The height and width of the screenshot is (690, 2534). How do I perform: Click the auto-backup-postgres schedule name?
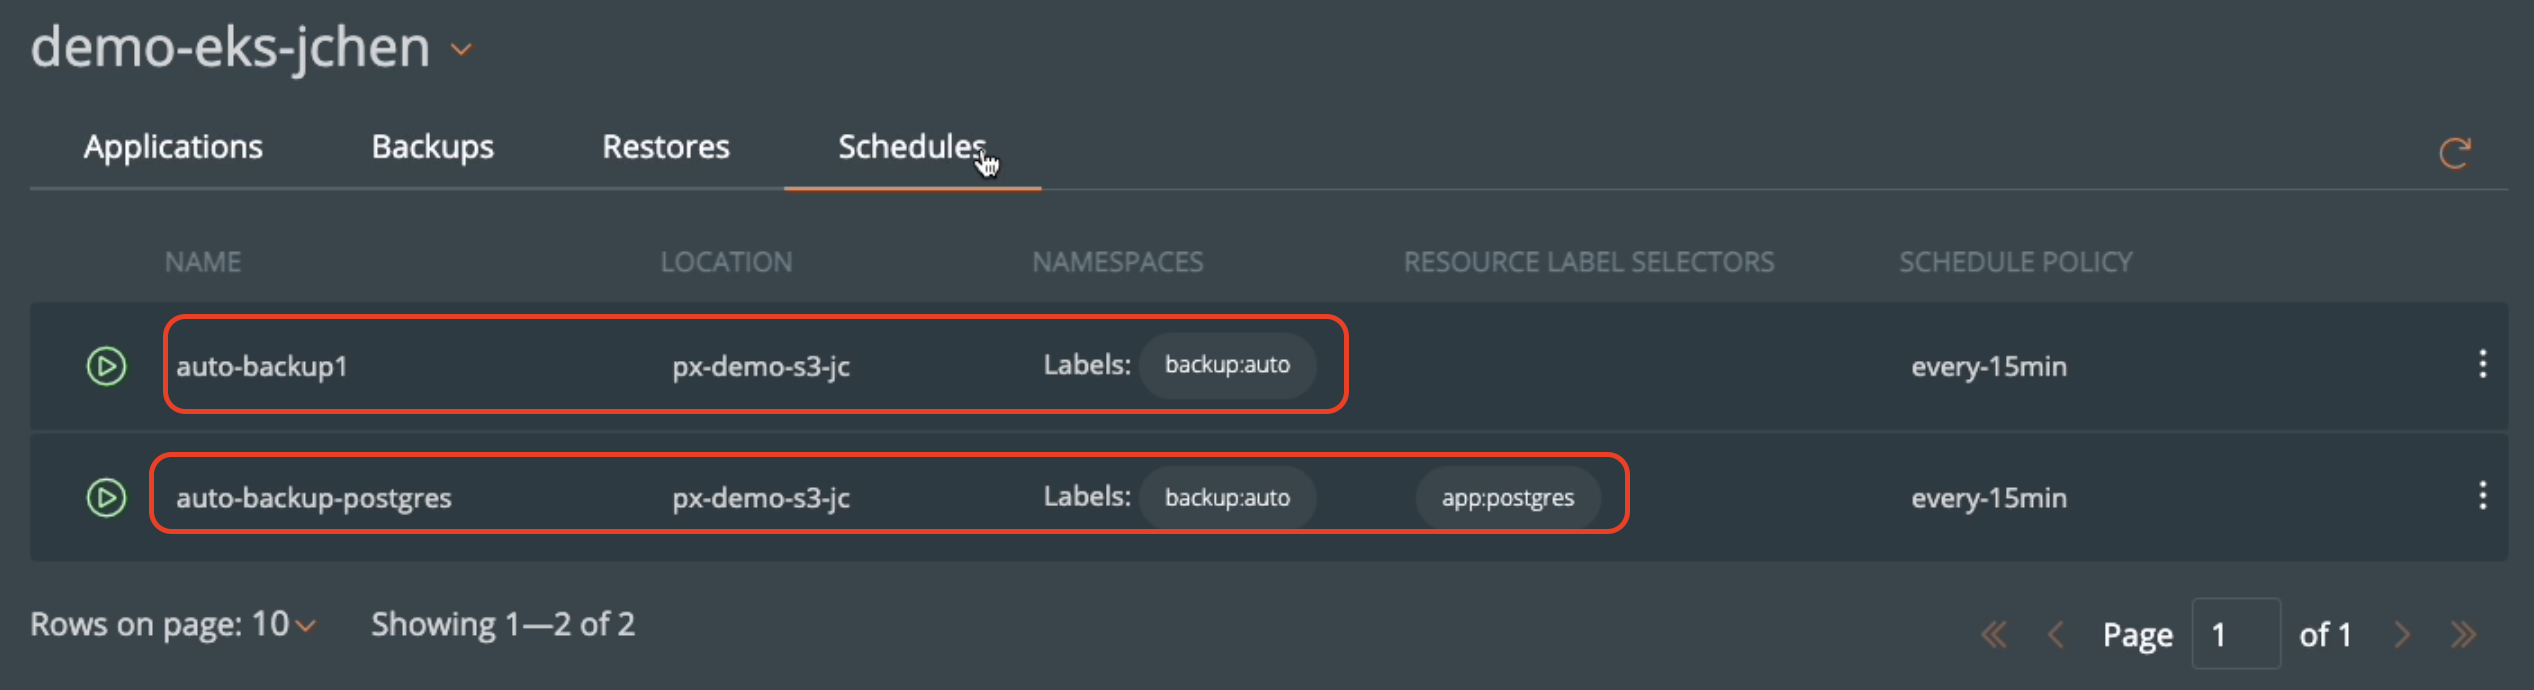pyautogui.click(x=314, y=498)
